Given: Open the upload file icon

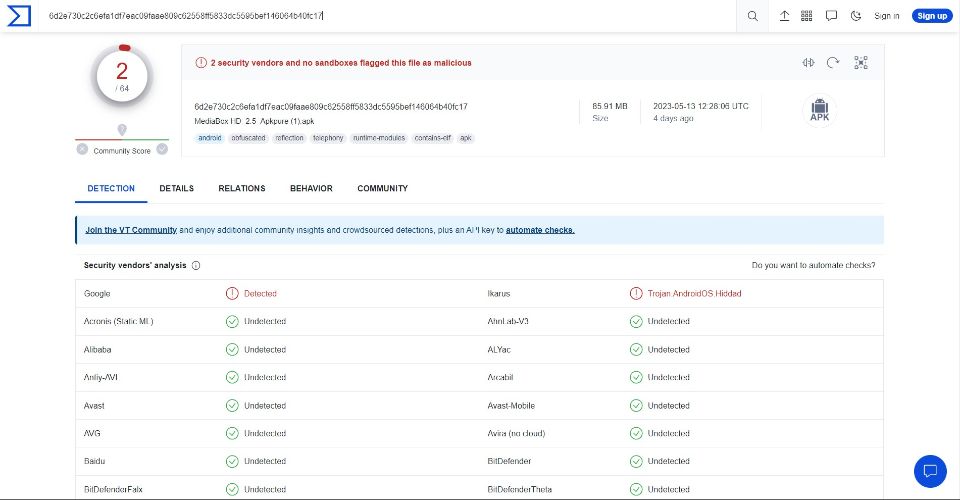Looking at the screenshot, I should [784, 16].
